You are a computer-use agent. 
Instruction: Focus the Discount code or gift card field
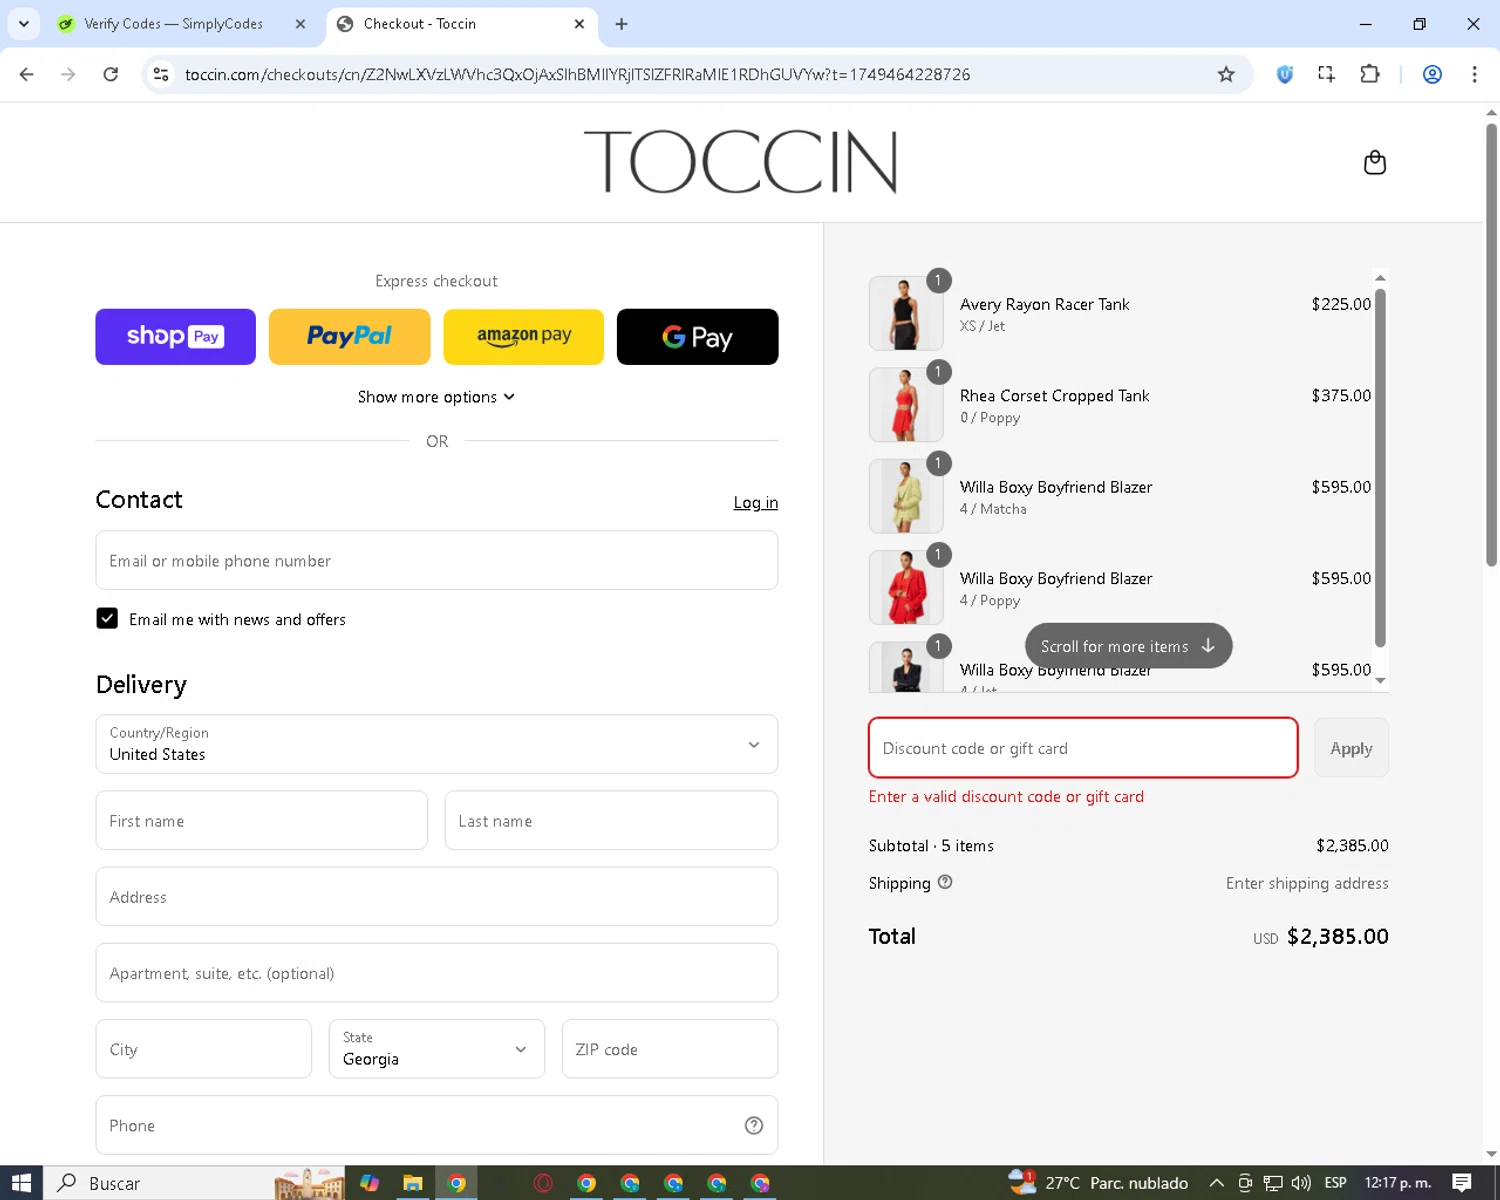click(x=1083, y=748)
